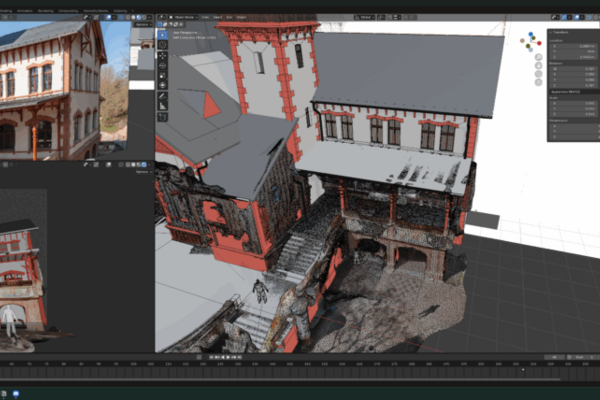This screenshot has width=600, height=400.
Task: Jump to last frame in timeline
Action: tap(240, 357)
